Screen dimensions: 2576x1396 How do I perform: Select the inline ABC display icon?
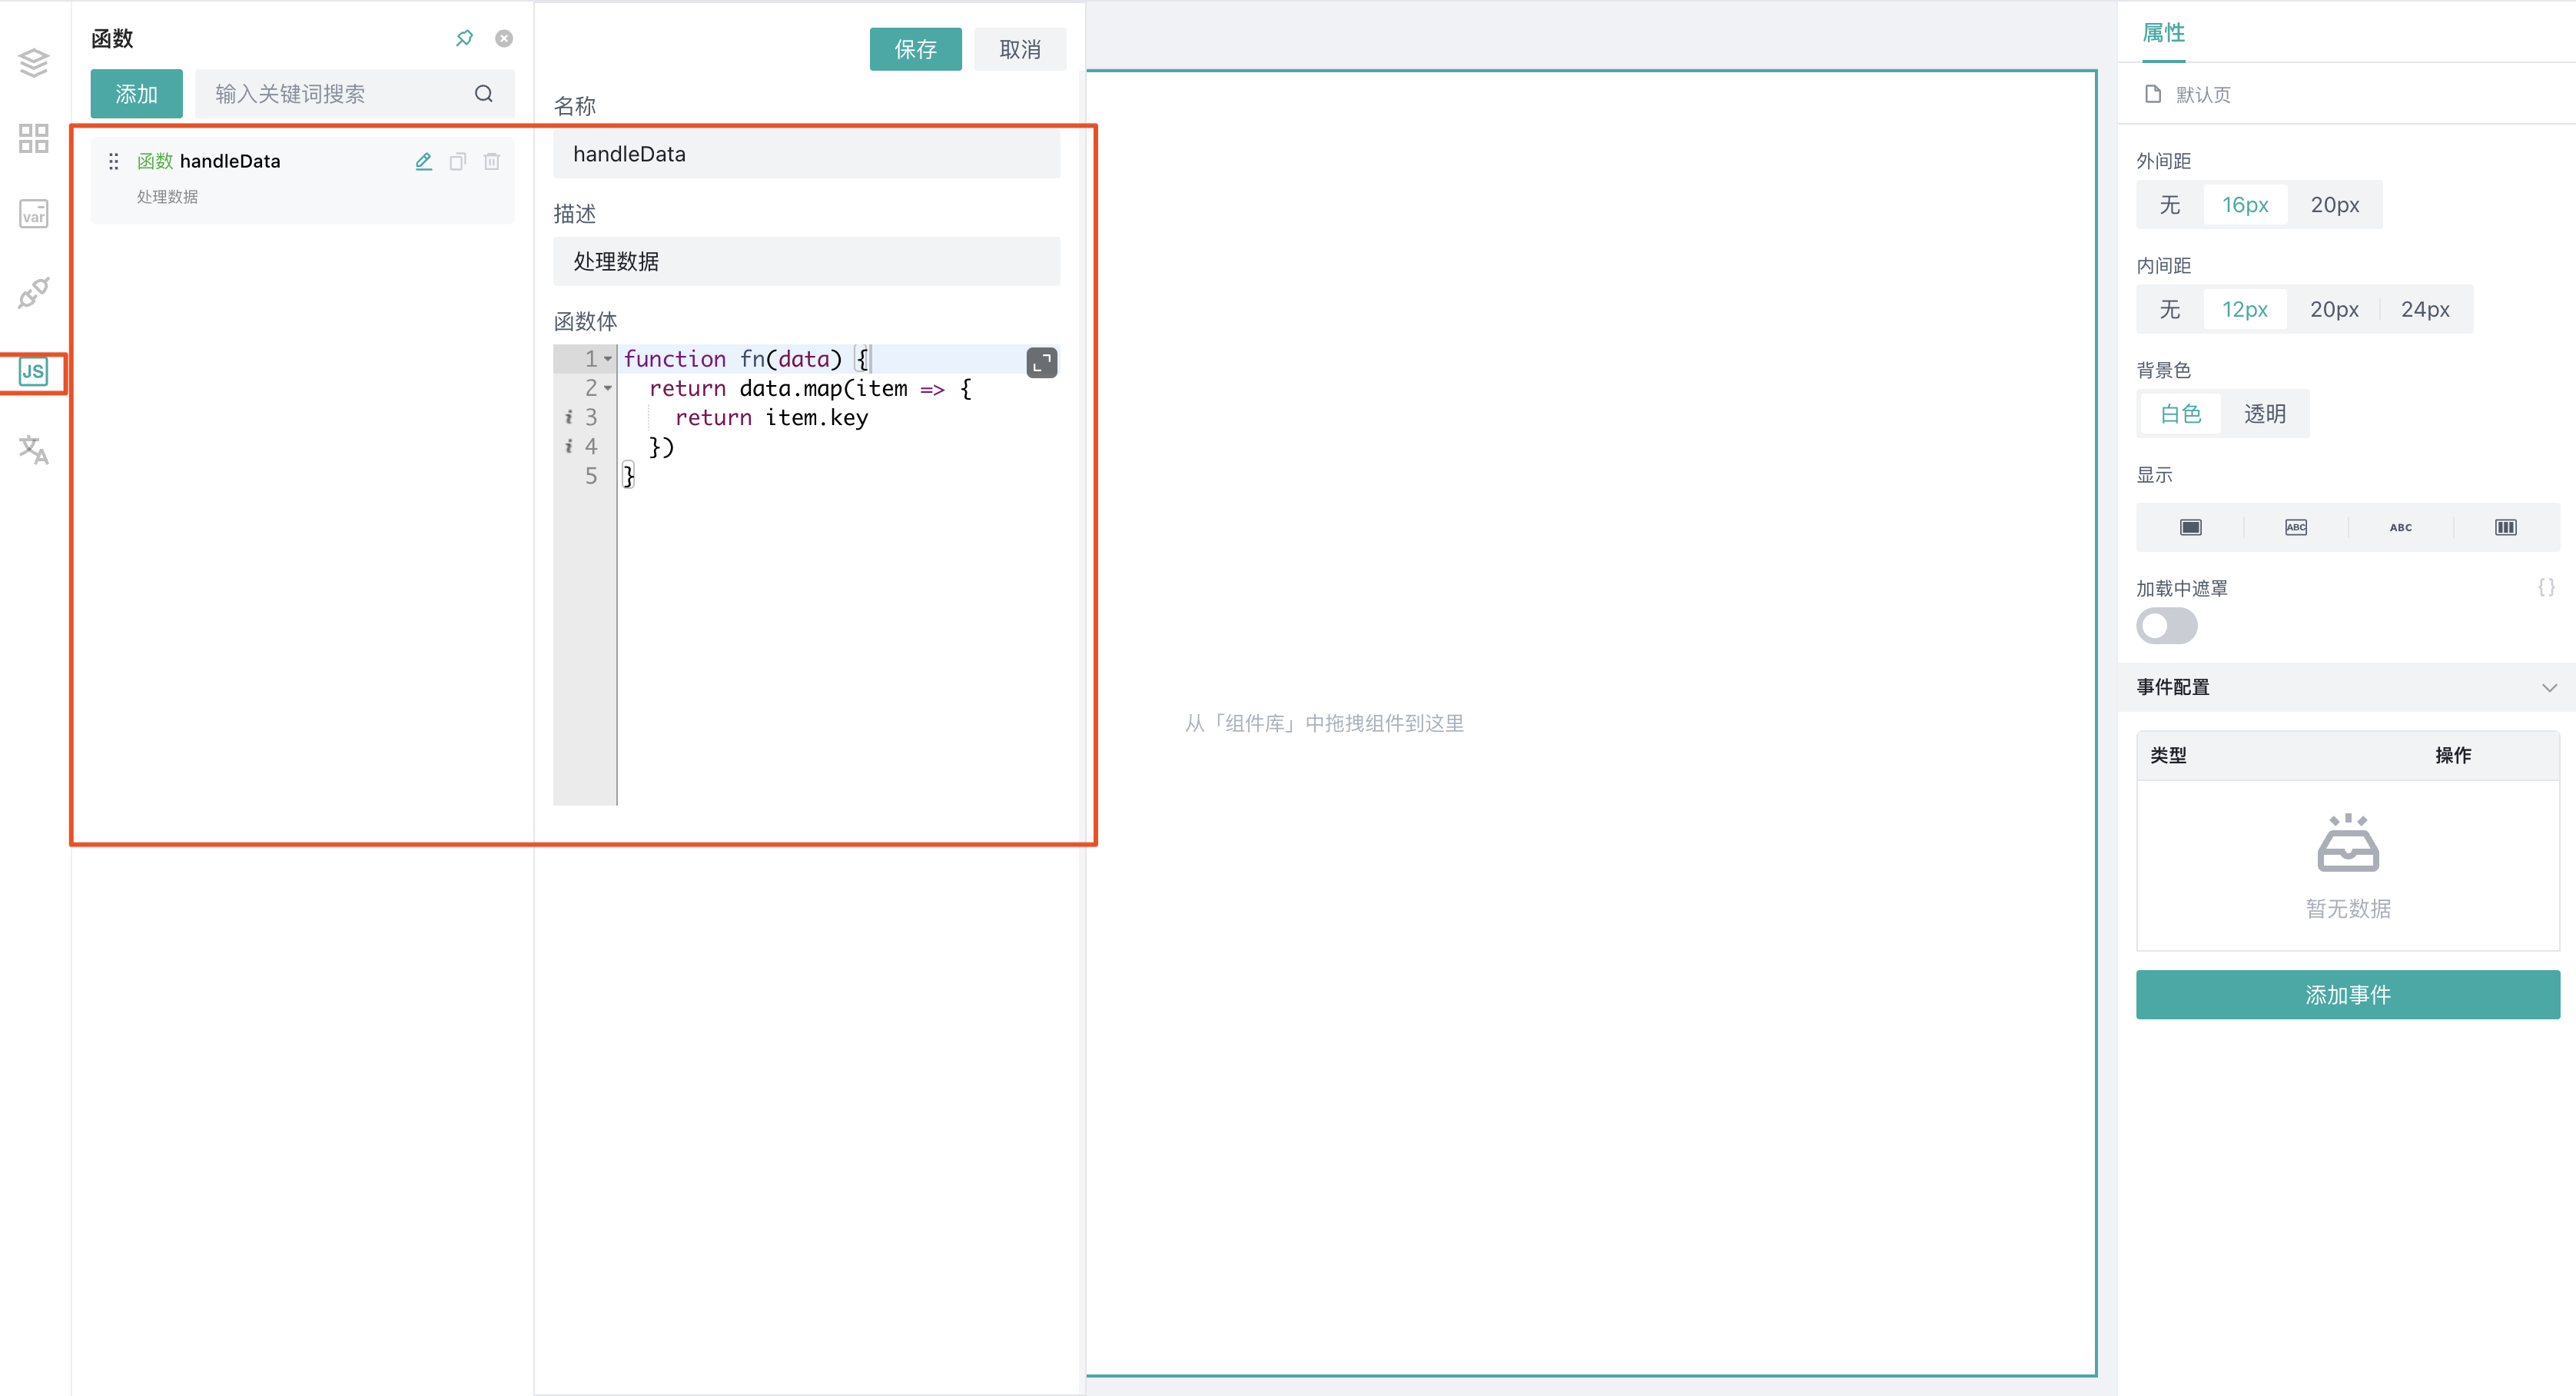2400,527
